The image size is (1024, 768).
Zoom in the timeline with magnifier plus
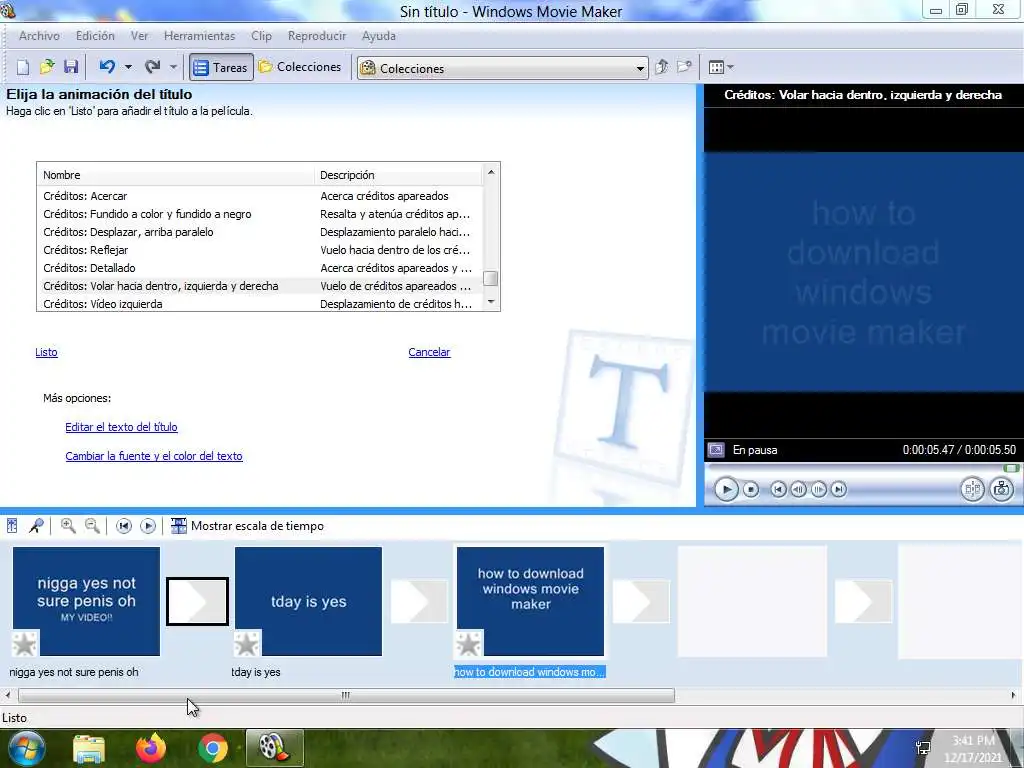68,526
